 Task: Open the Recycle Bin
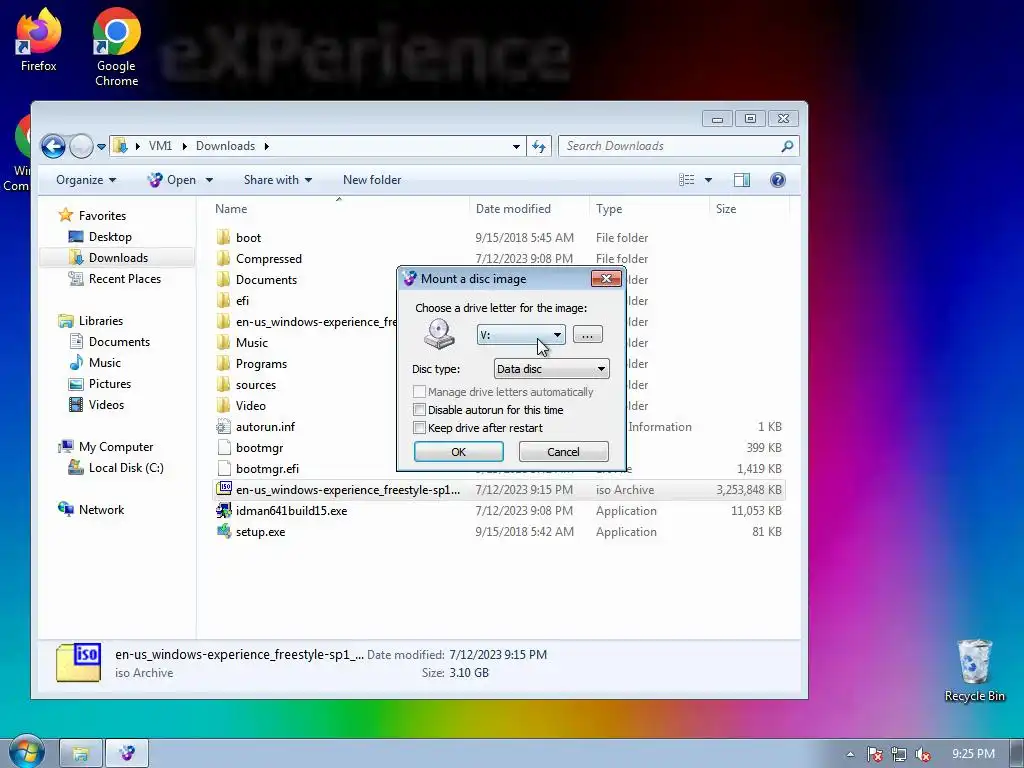[x=974, y=669]
